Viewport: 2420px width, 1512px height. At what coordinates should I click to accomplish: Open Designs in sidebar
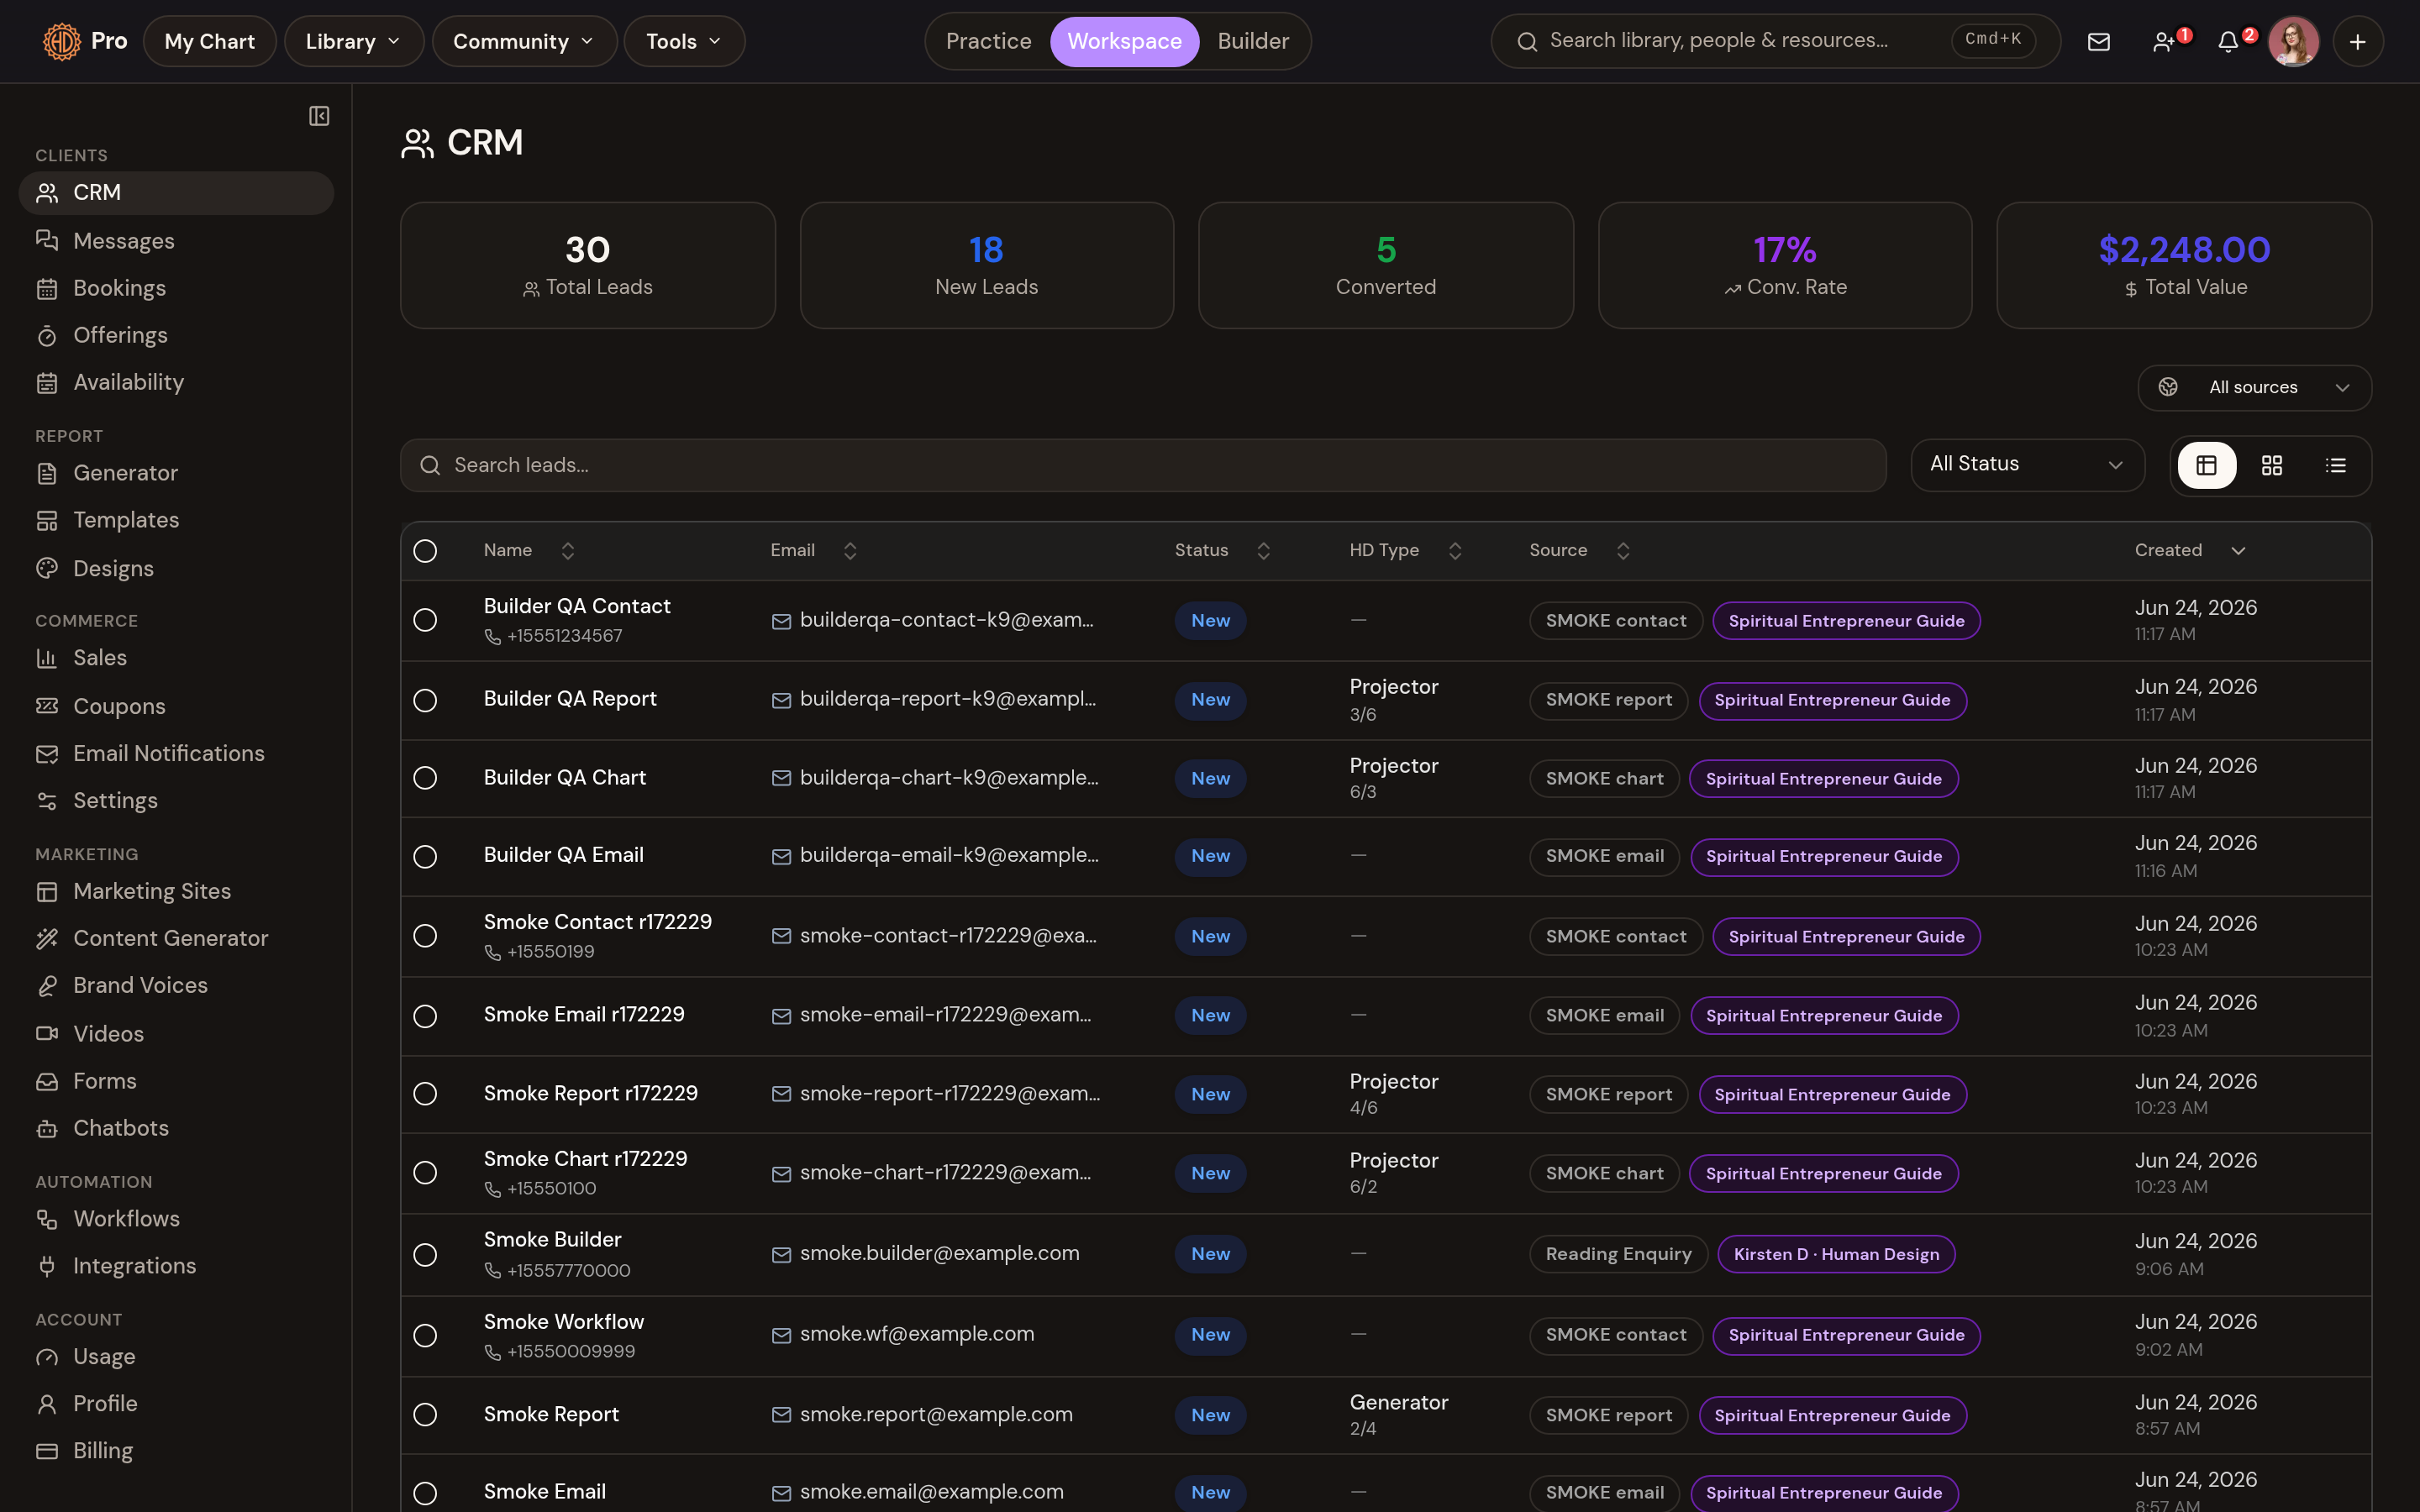pos(176,568)
